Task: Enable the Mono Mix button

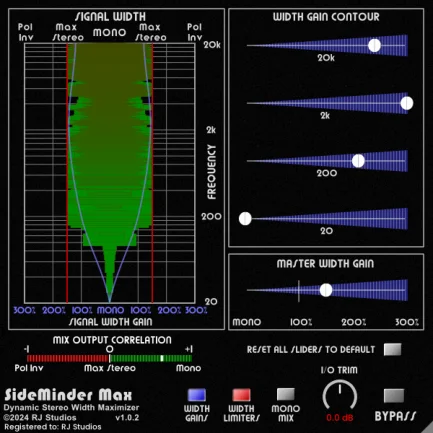Action: pyautogui.click(x=286, y=395)
